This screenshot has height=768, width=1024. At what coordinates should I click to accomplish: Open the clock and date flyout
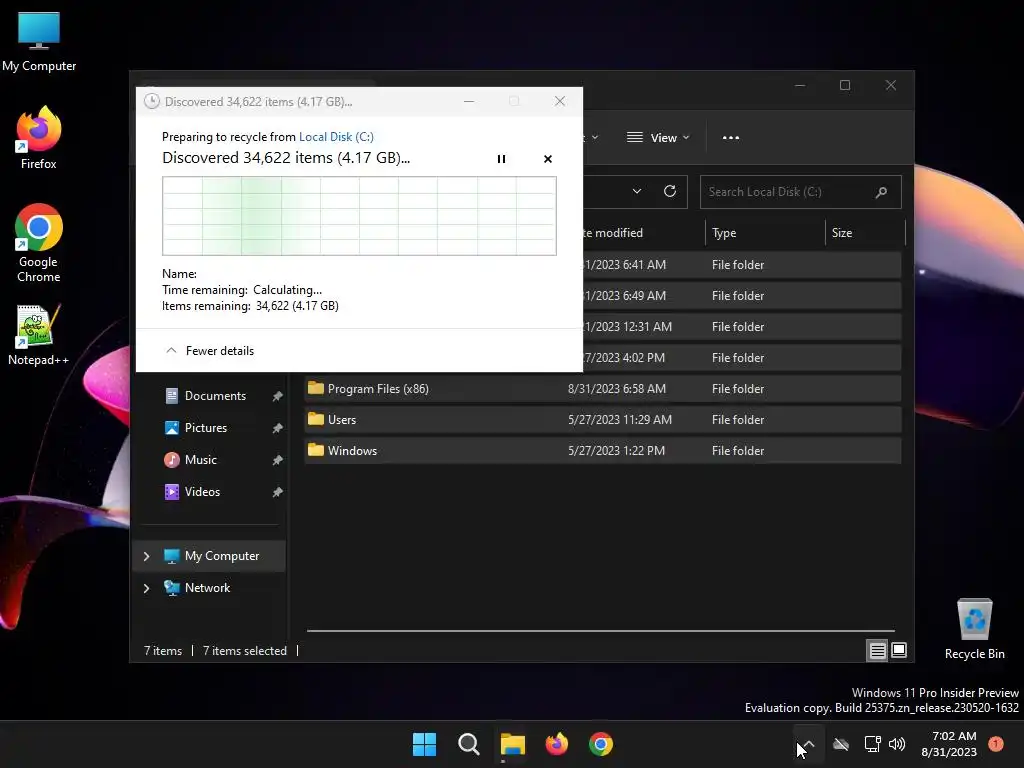(949, 744)
